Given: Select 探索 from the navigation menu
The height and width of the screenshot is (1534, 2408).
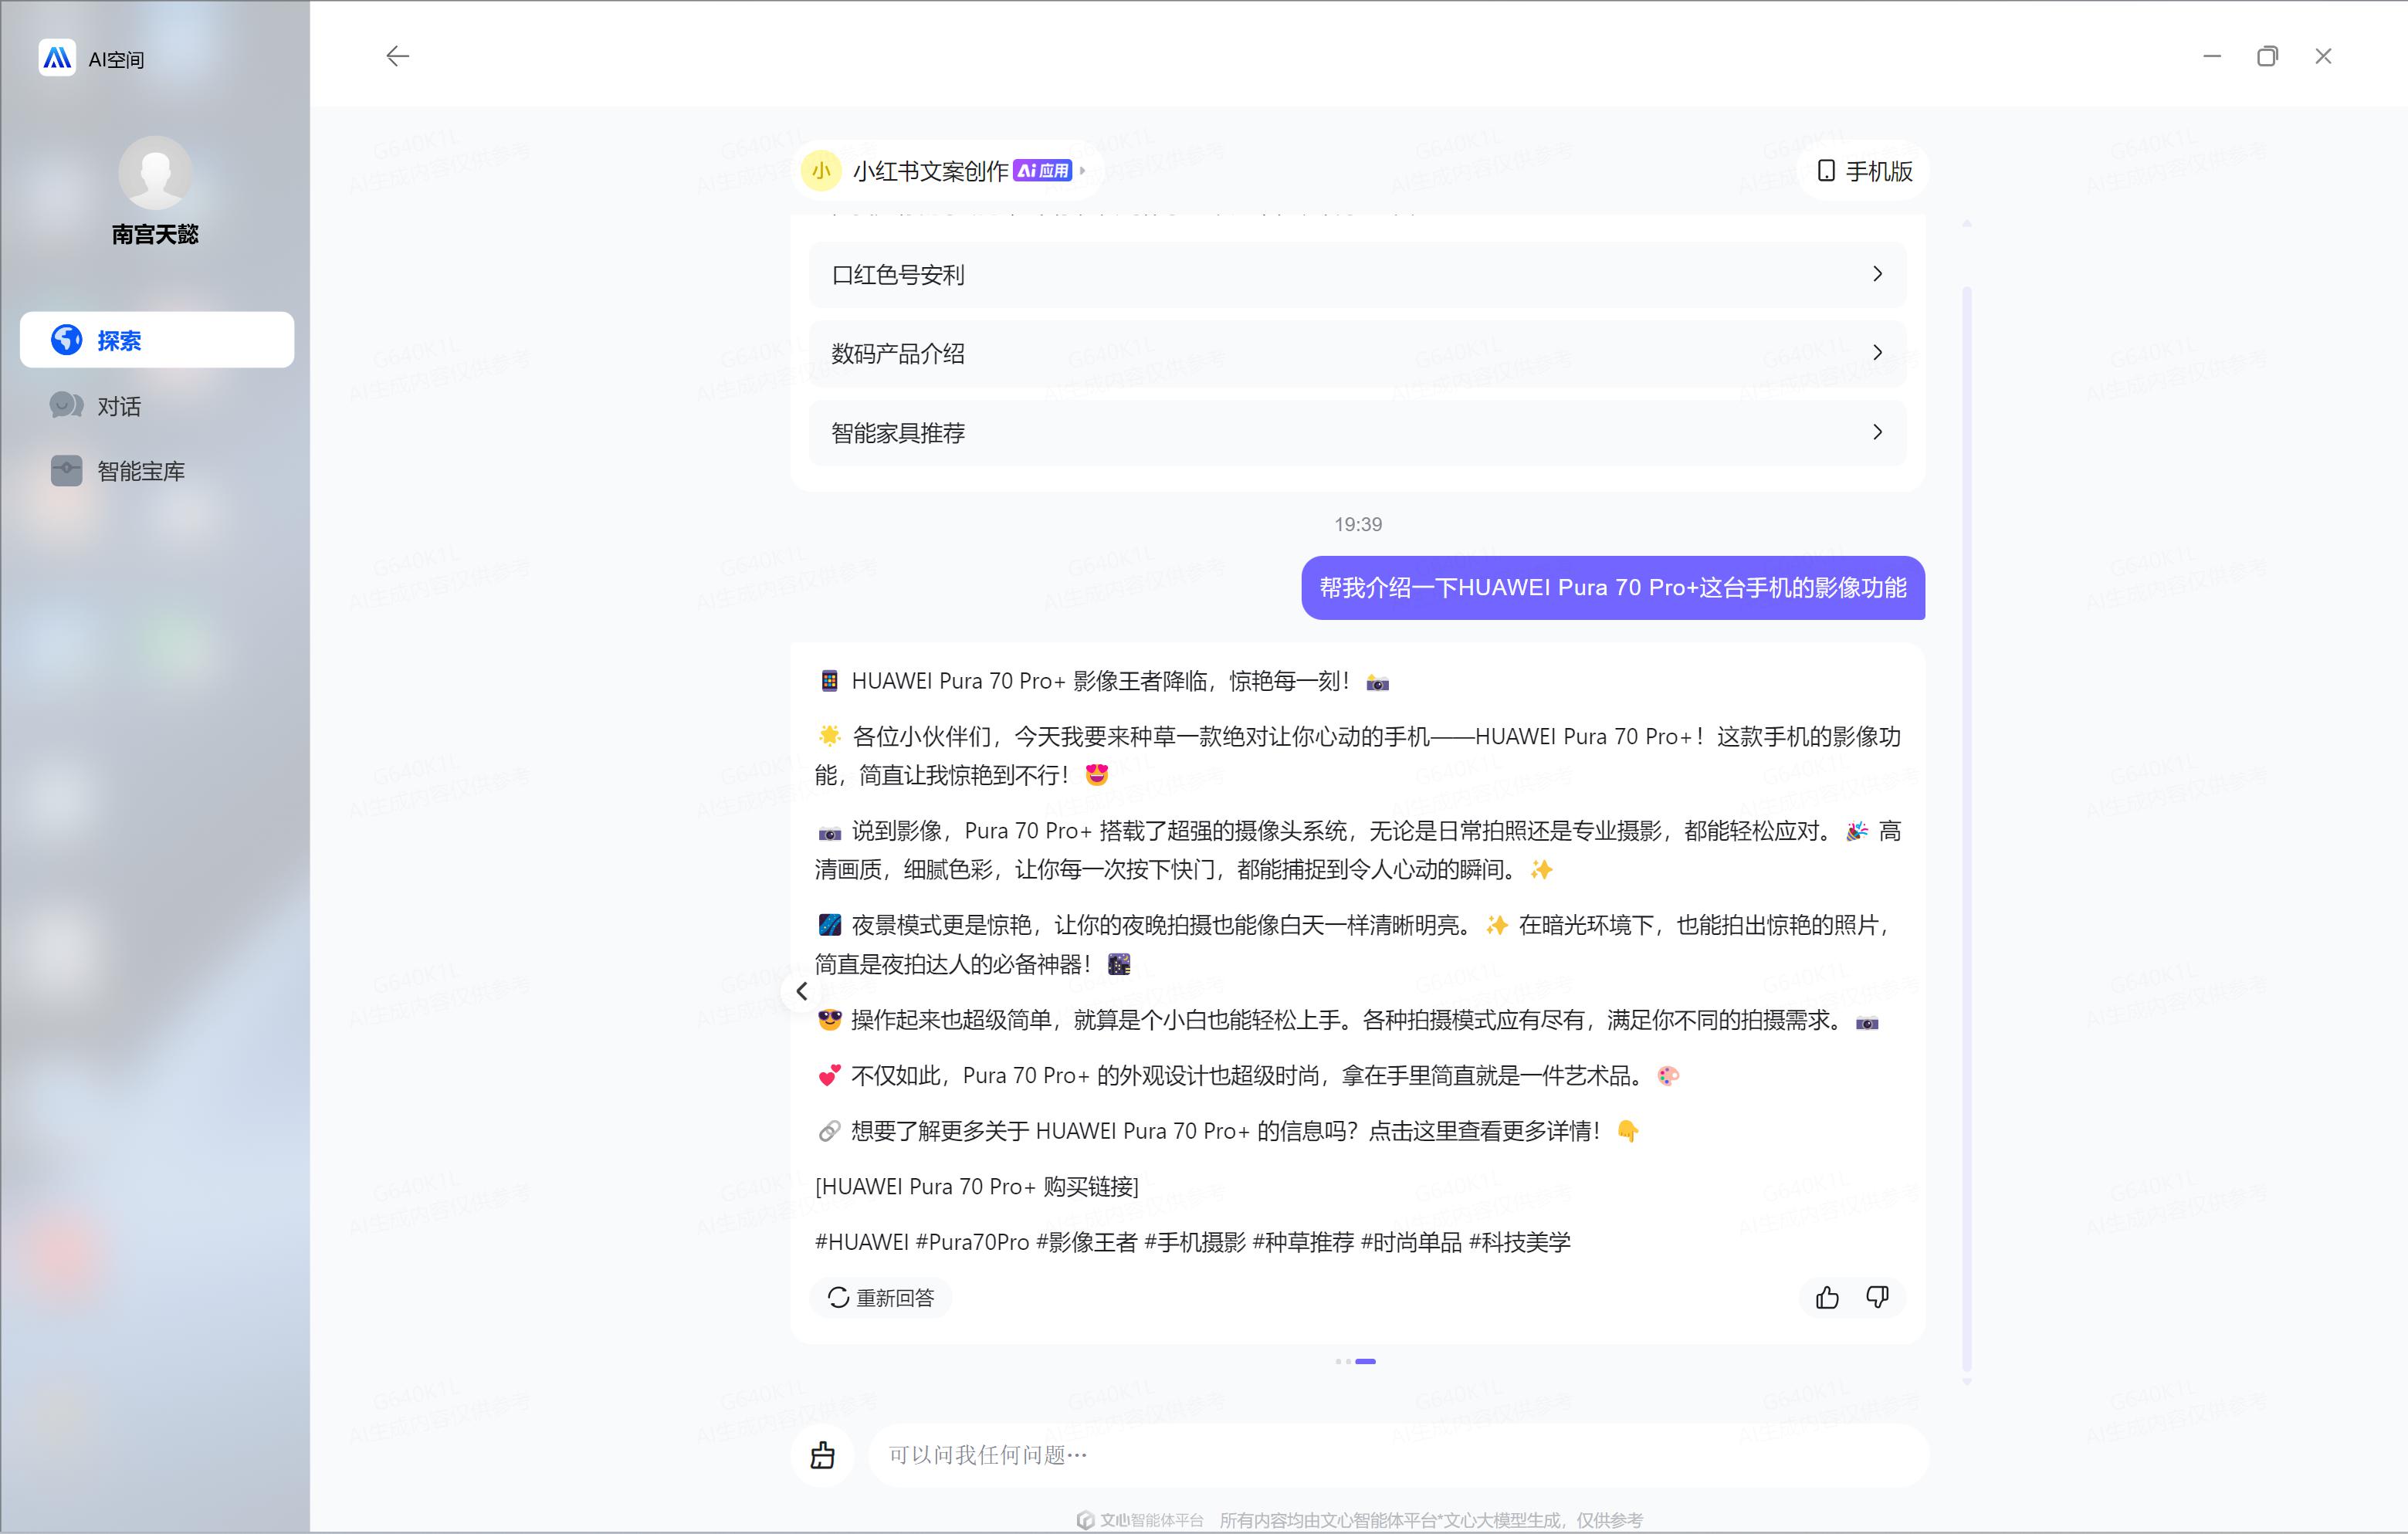Looking at the screenshot, I should pyautogui.click(x=121, y=340).
